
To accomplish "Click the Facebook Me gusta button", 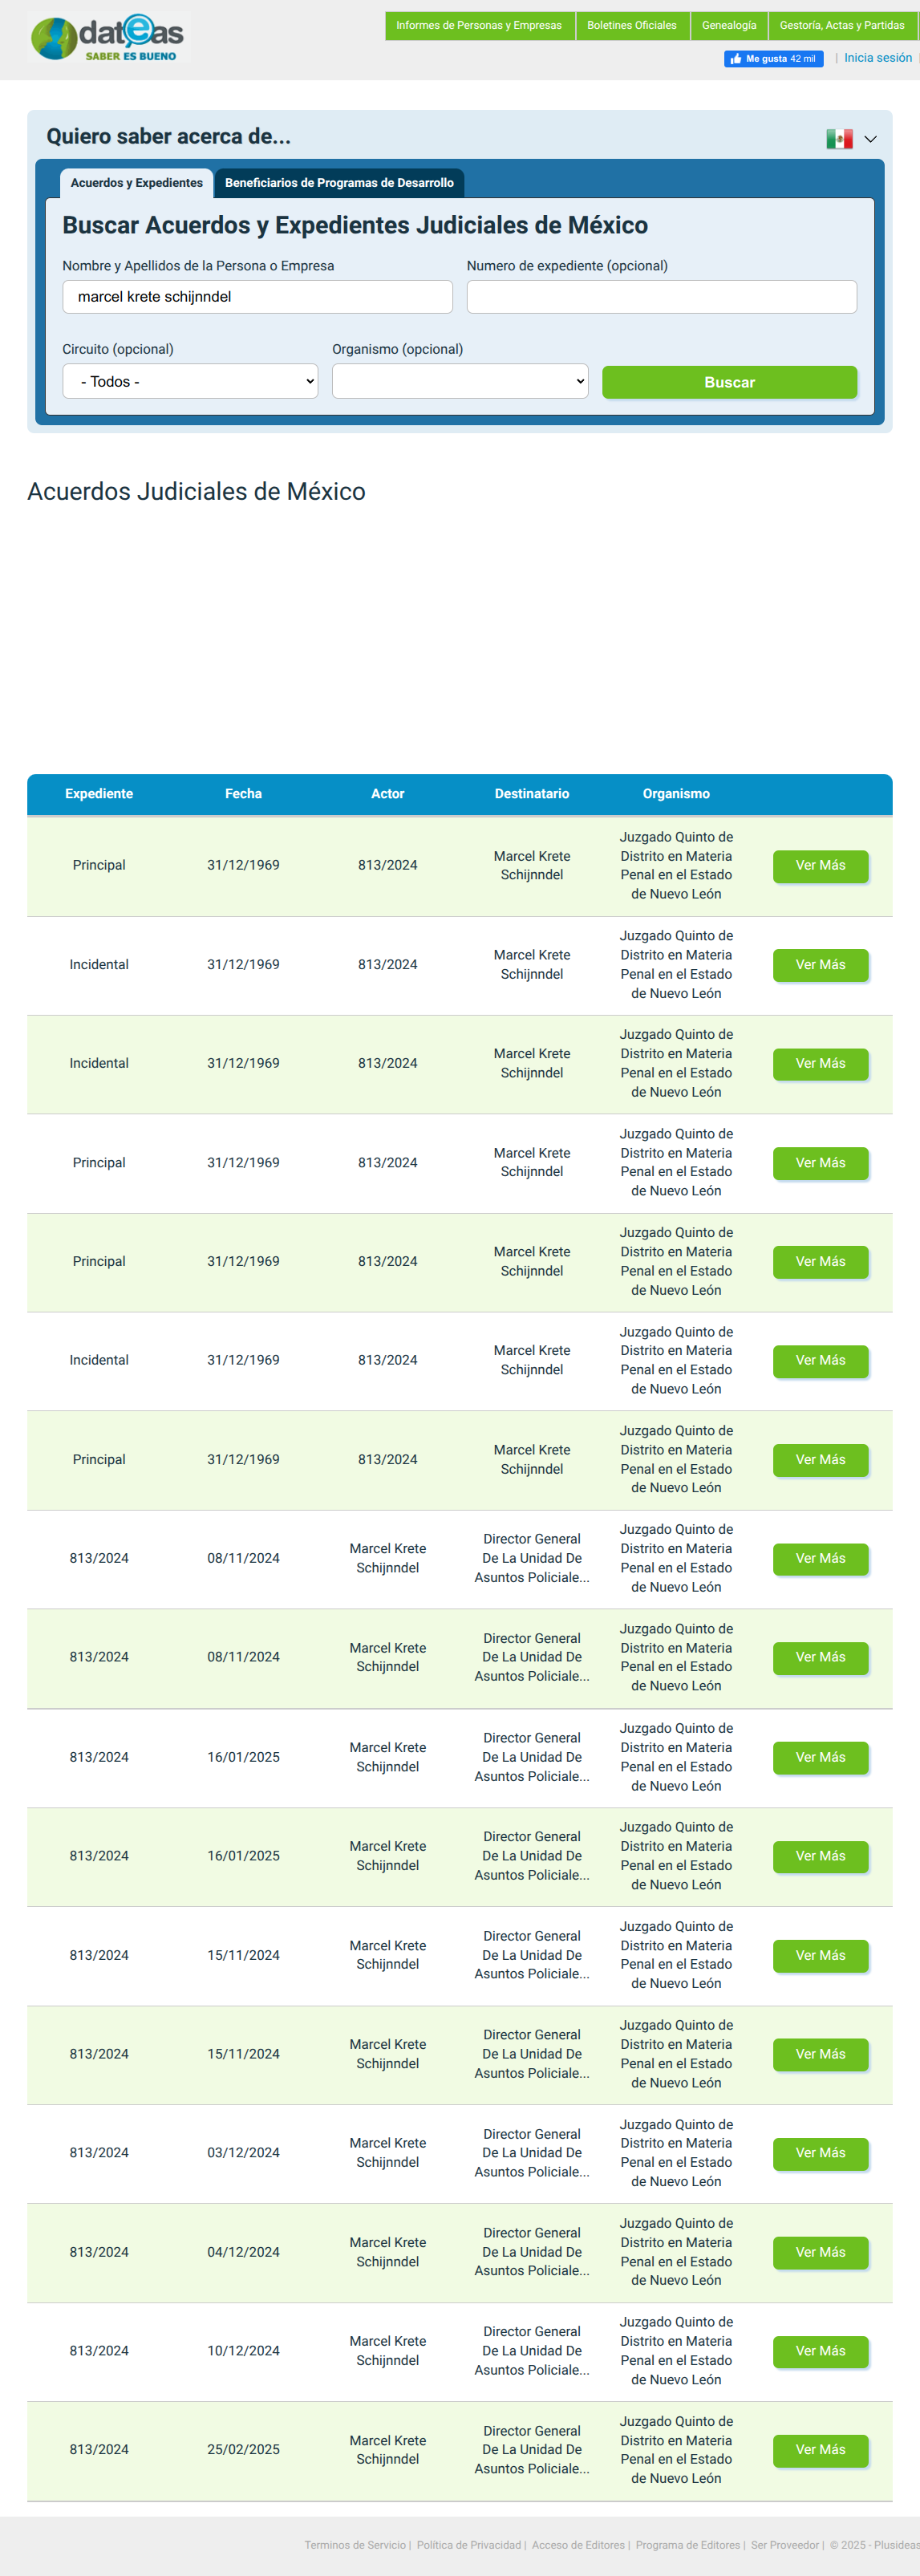I will pyautogui.click(x=773, y=59).
